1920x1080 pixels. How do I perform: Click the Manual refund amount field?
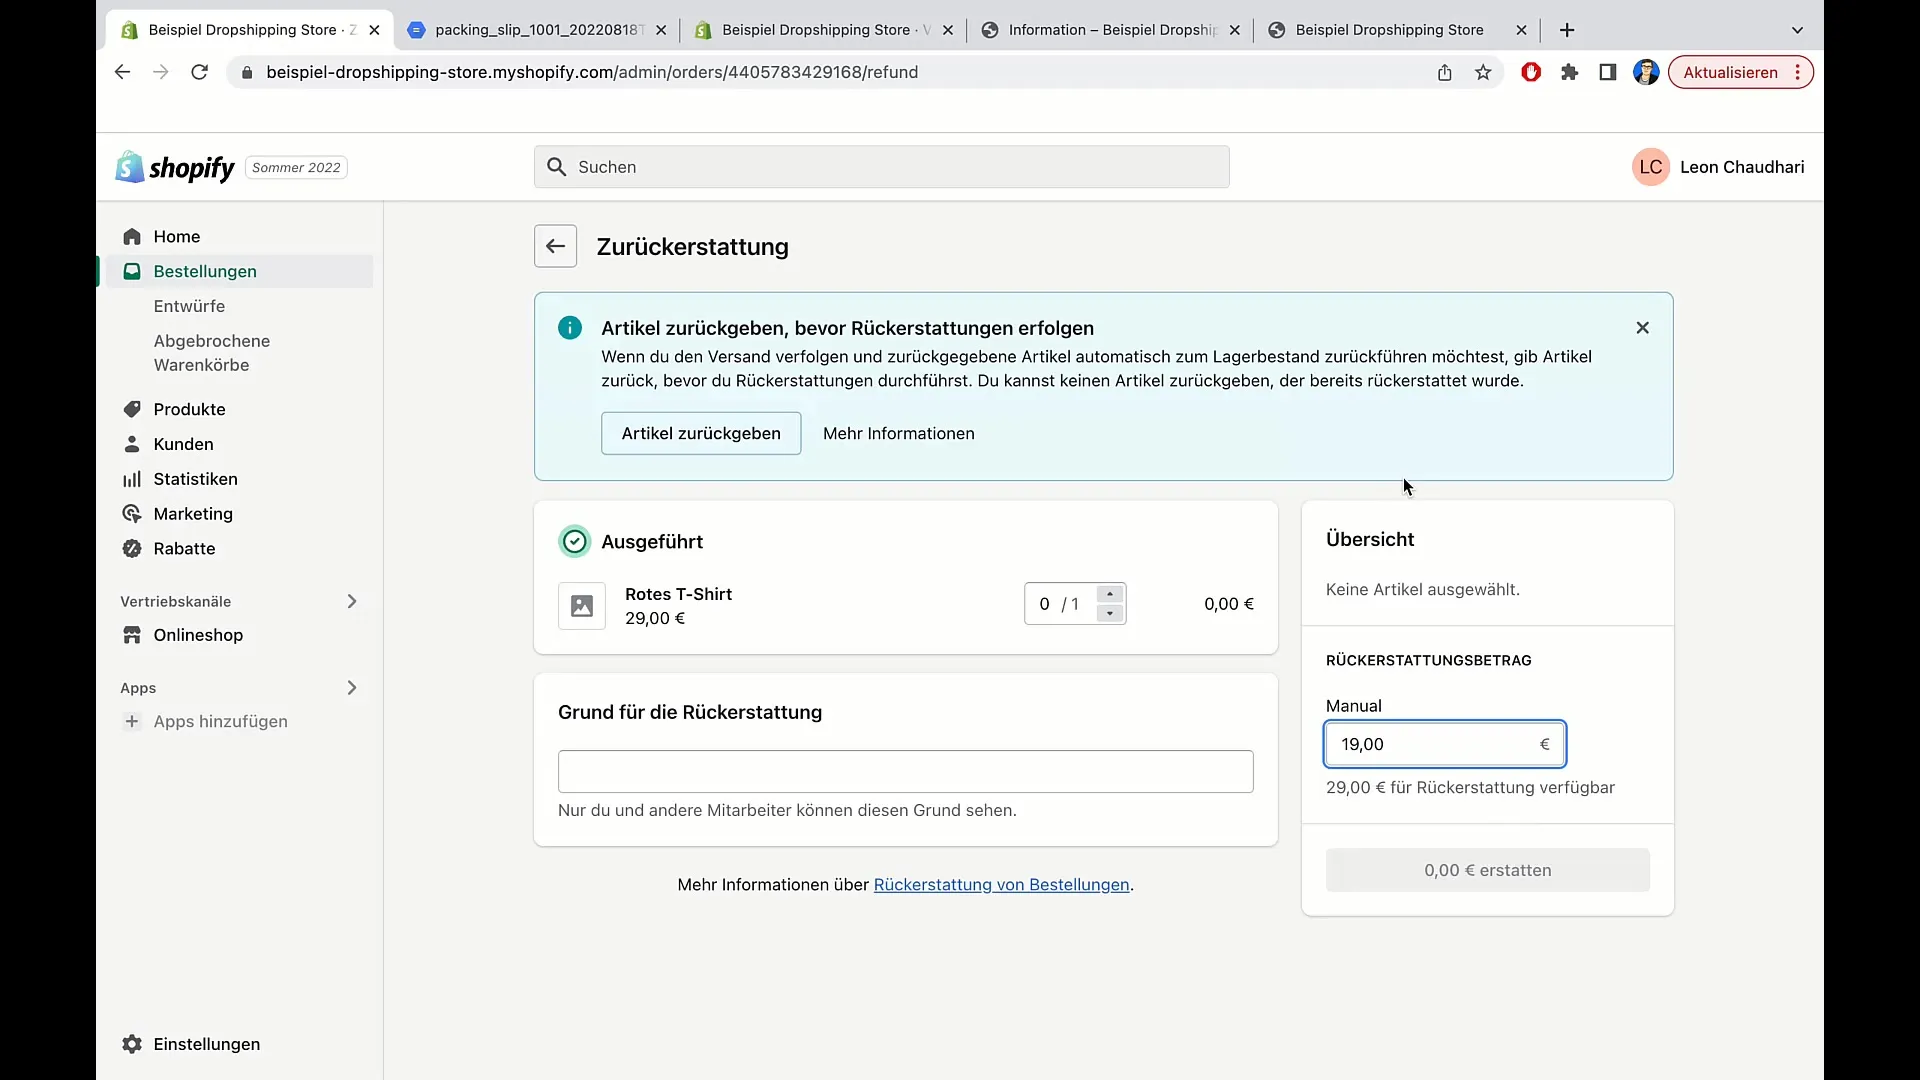click(1445, 744)
